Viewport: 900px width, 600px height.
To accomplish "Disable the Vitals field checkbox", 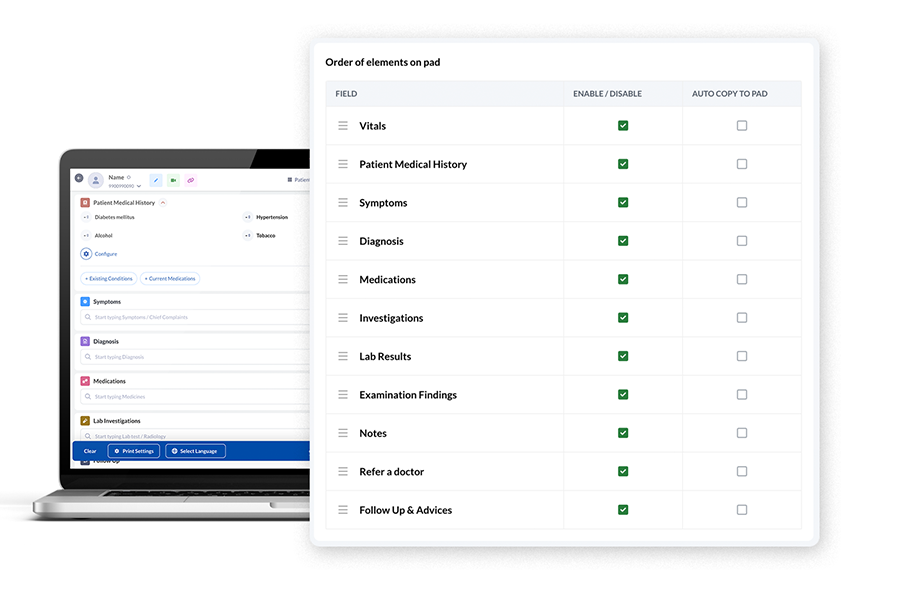I will click(623, 126).
